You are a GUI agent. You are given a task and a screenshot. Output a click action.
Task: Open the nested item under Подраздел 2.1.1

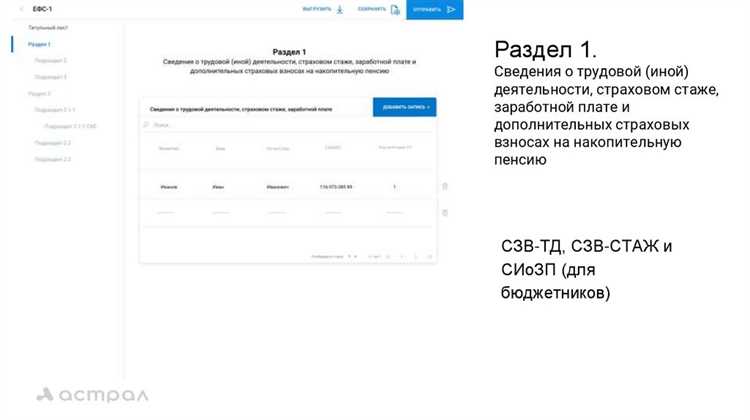pyautogui.click(x=70, y=126)
